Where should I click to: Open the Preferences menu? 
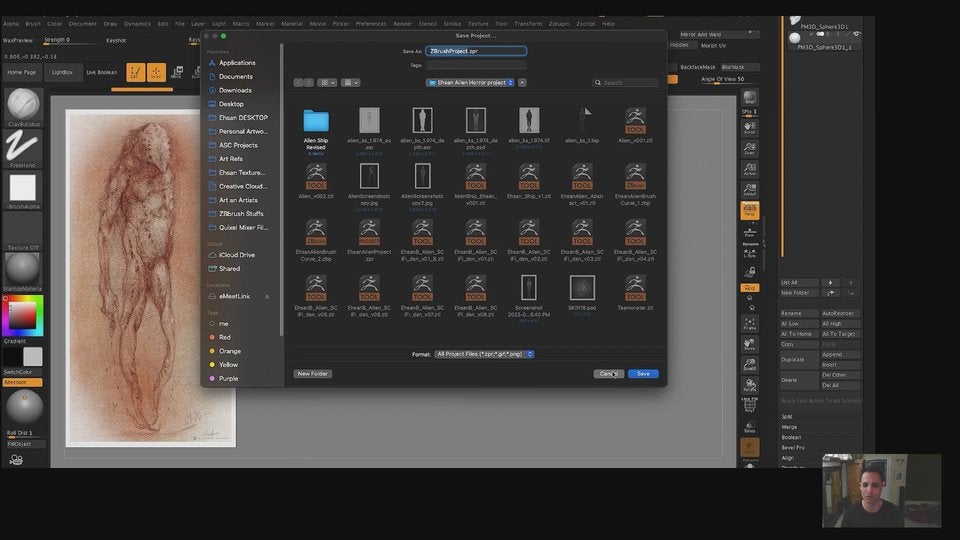pos(370,23)
